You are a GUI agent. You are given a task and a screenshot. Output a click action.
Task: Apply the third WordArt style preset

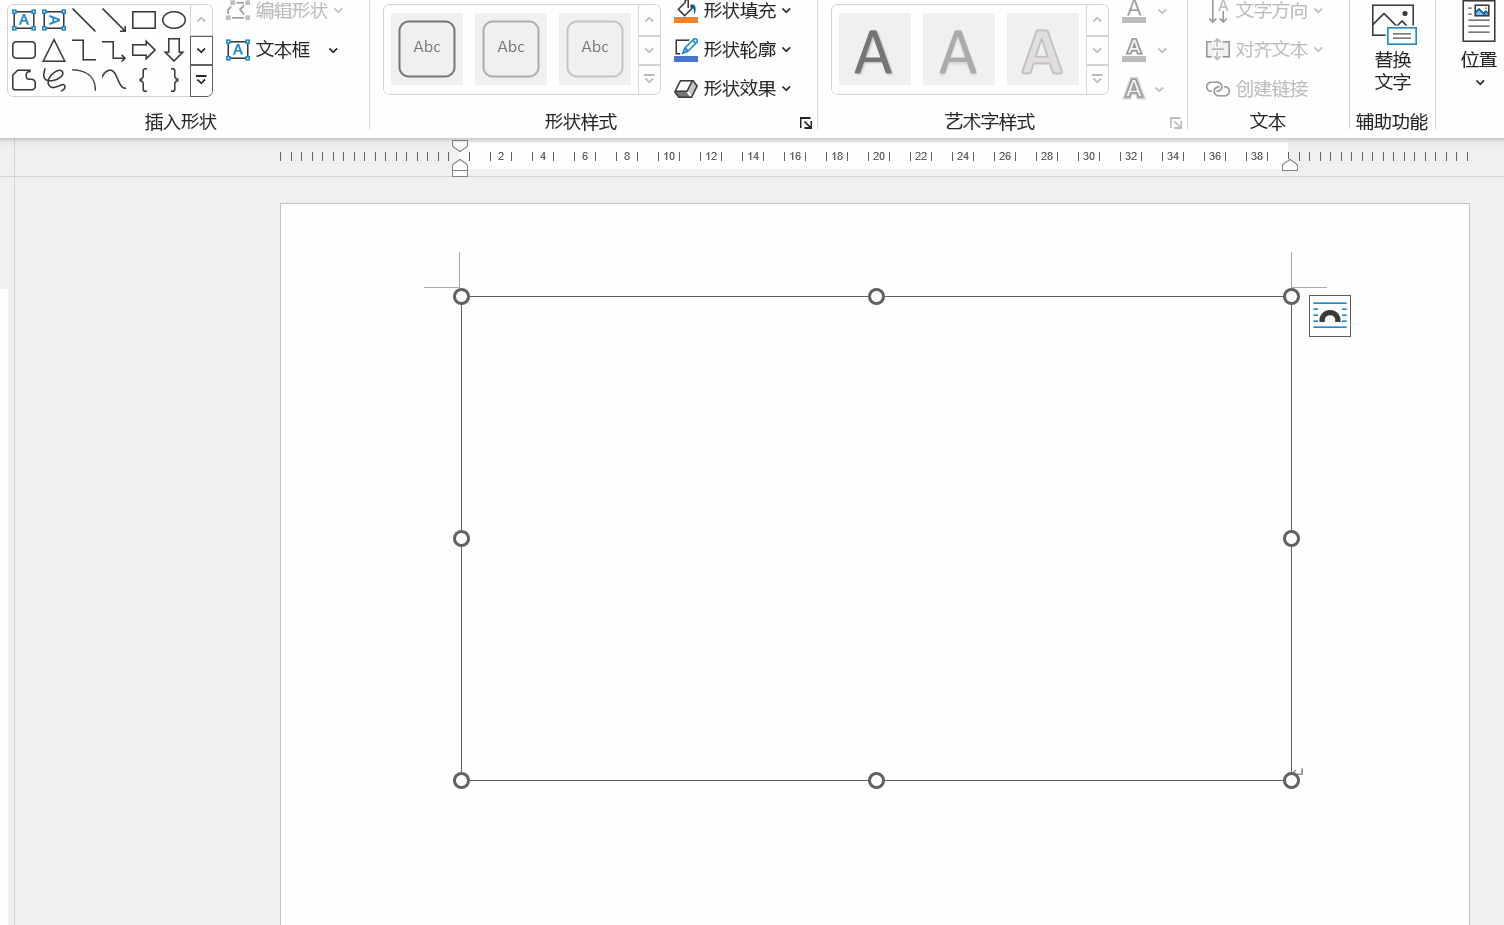[1042, 50]
